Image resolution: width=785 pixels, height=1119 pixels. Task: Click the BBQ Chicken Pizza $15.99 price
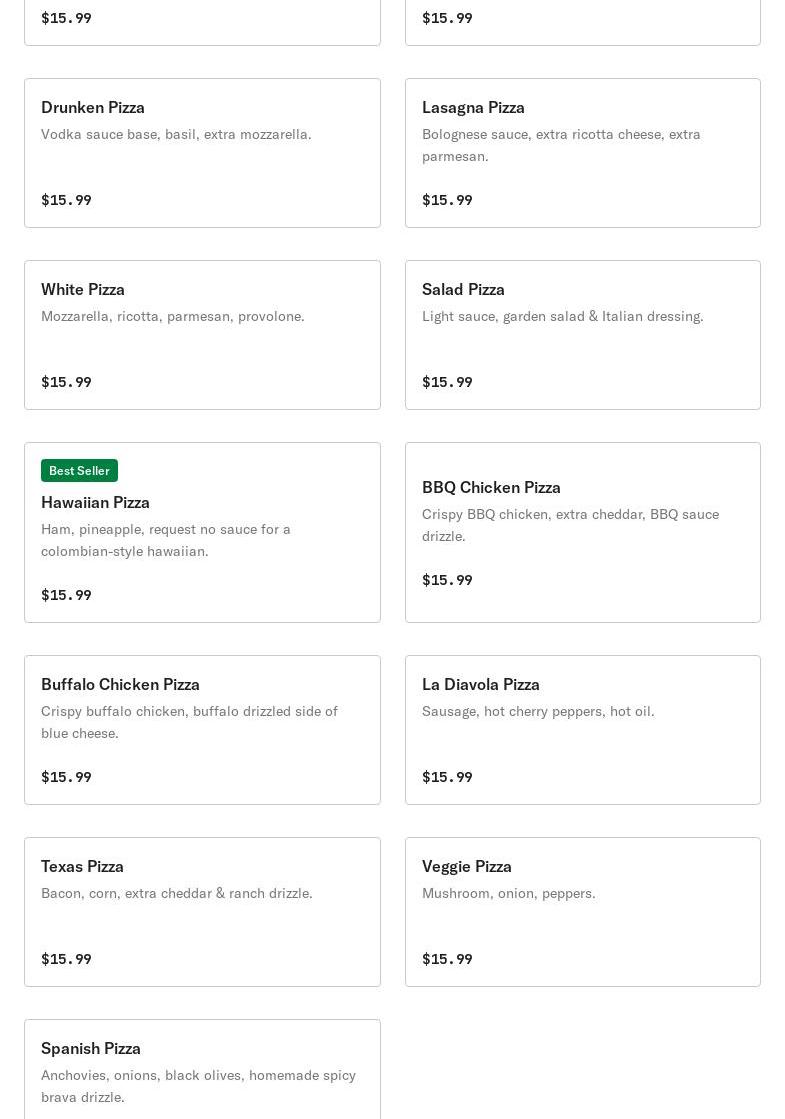447,580
